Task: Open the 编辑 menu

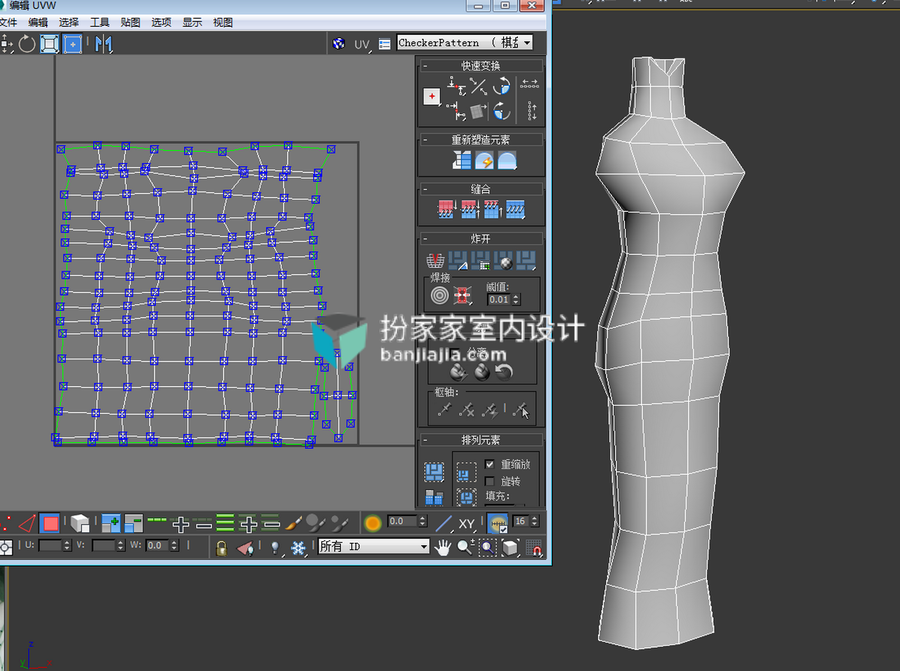Action: pos(38,22)
